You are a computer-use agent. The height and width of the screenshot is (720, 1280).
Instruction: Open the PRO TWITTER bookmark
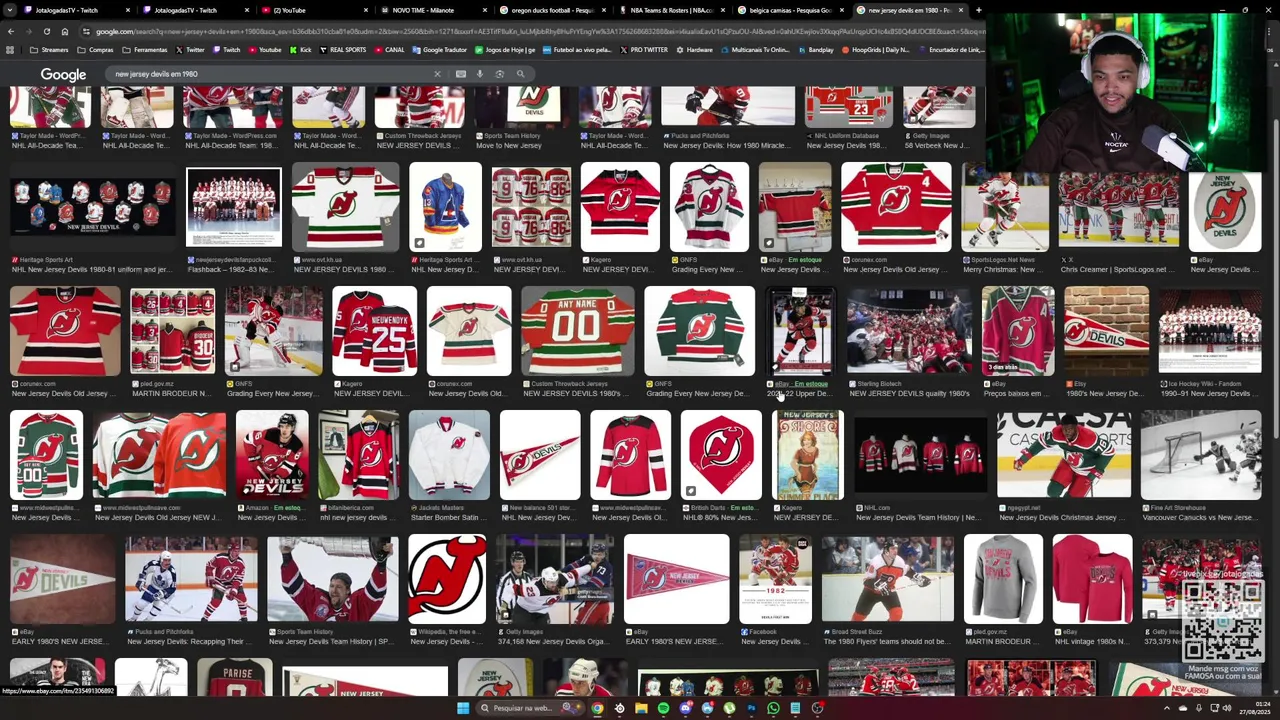(644, 49)
